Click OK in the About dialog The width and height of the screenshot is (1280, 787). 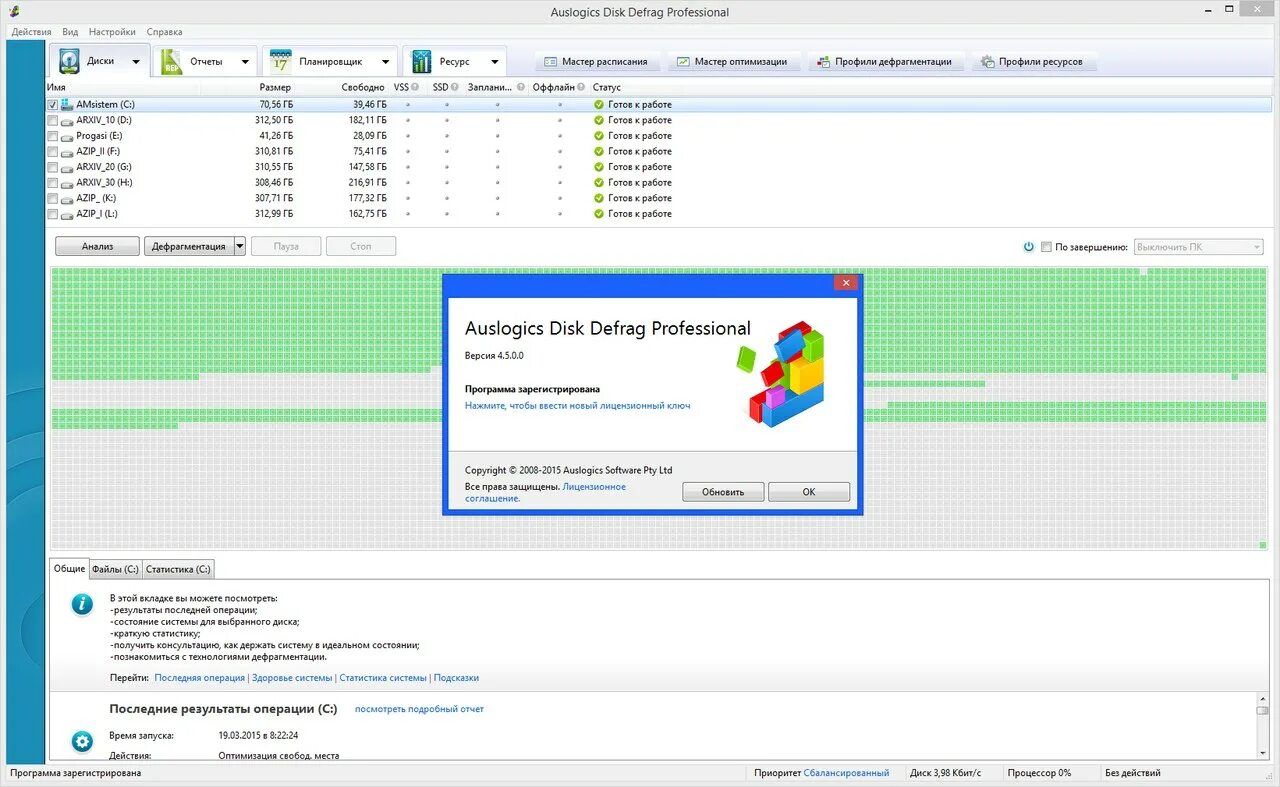(809, 492)
